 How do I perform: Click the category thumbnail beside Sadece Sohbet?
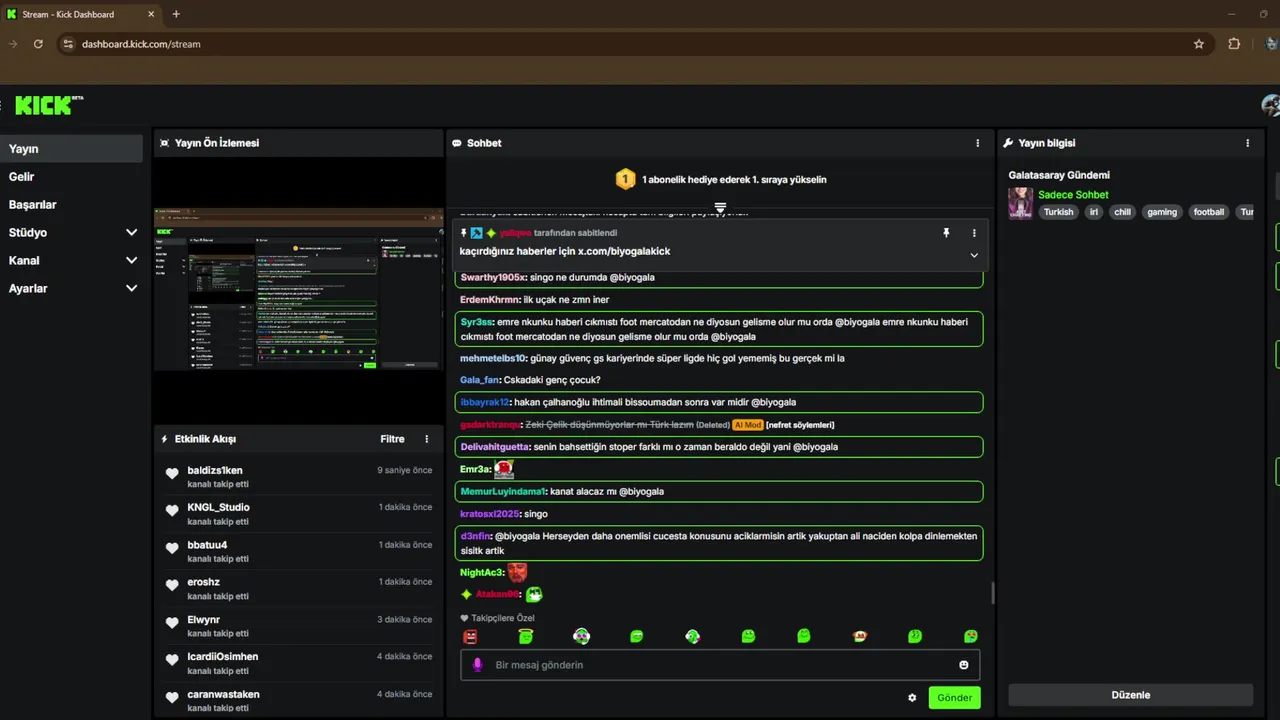click(x=1020, y=203)
